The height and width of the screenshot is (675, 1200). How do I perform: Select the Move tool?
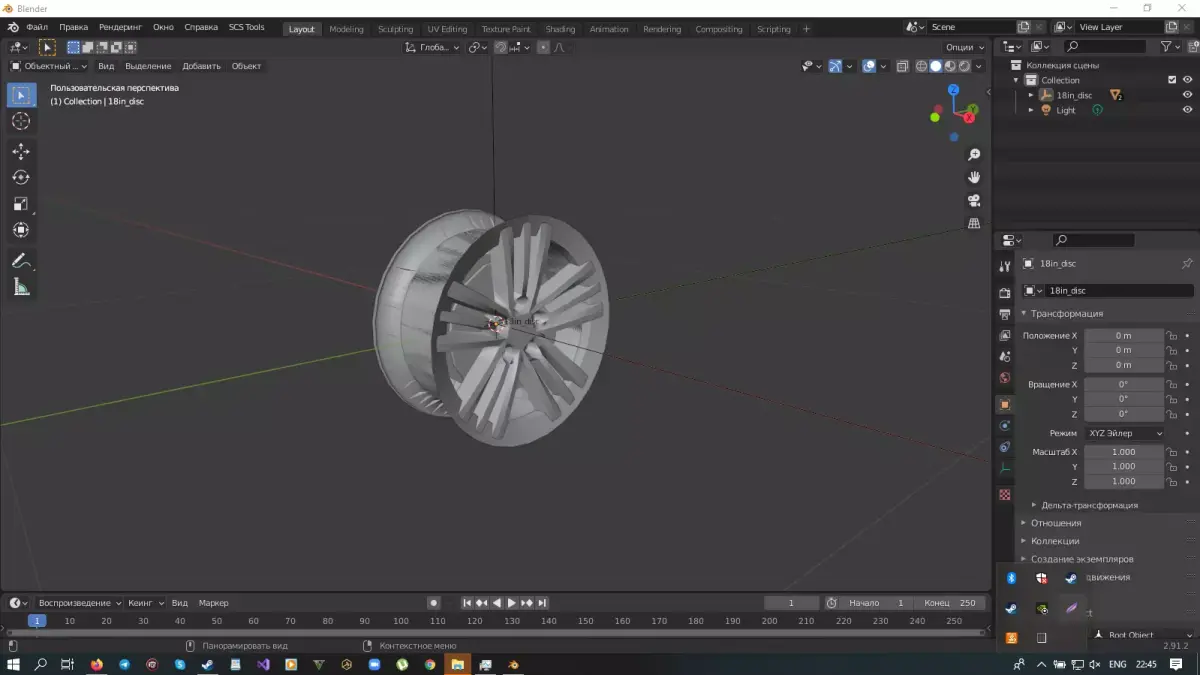pyautogui.click(x=21, y=151)
